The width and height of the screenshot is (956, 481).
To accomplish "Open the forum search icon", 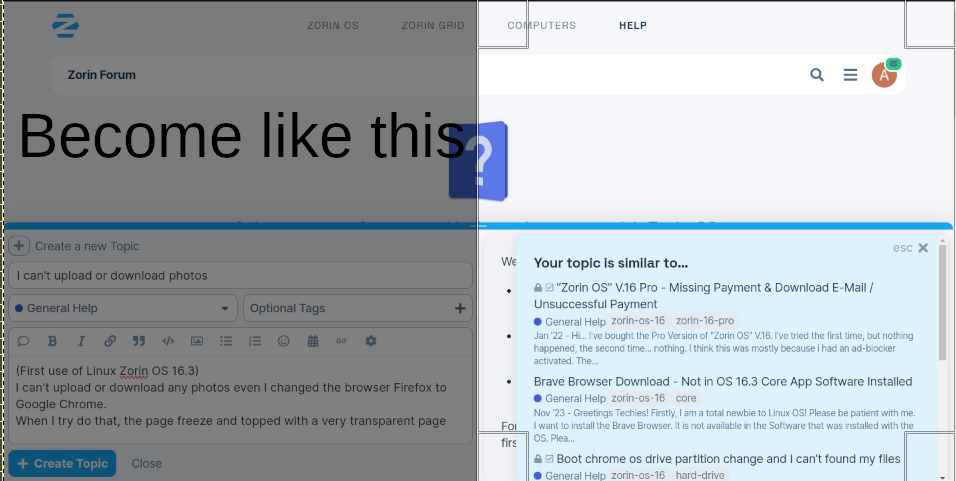I will (x=817, y=75).
